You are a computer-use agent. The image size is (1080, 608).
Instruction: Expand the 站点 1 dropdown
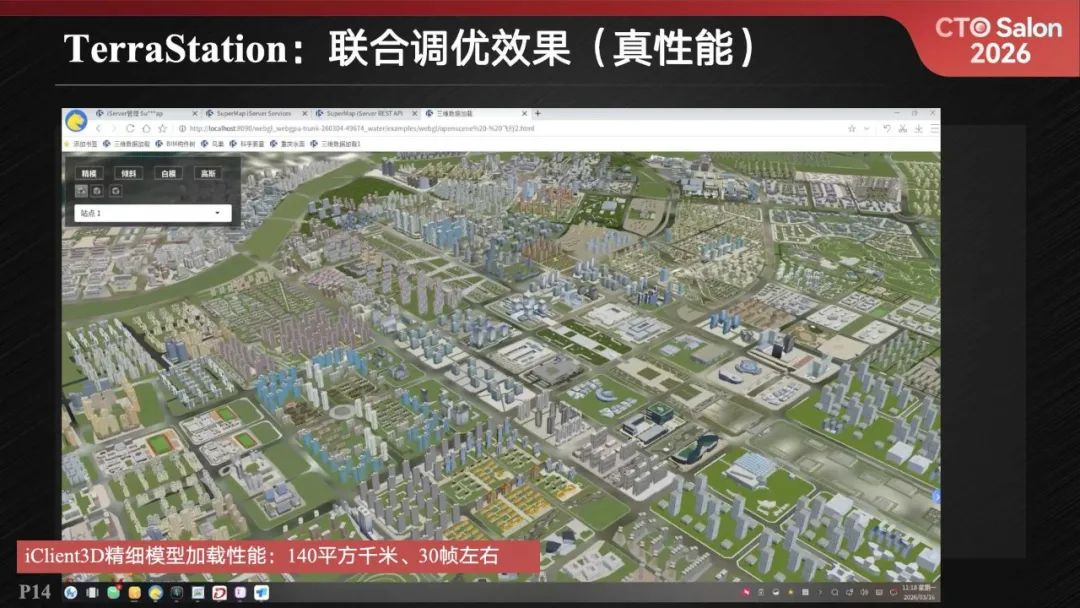pyautogui.click(x=217, y=211)
